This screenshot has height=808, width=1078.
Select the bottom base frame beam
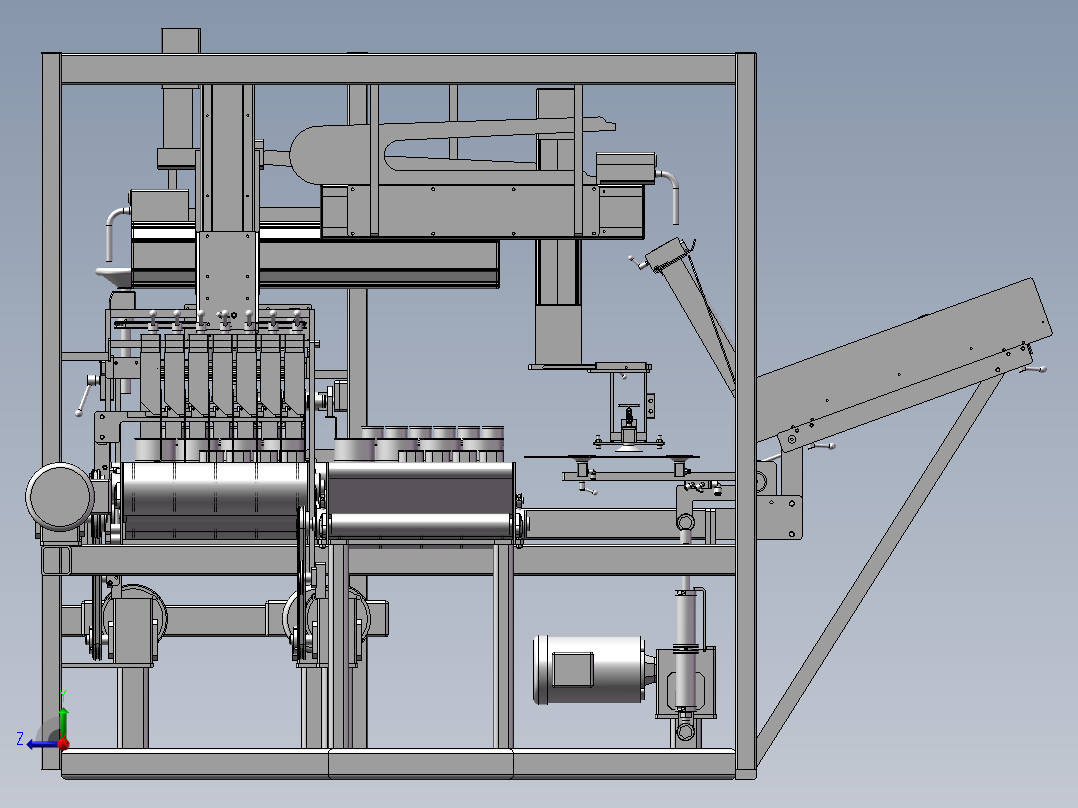click(398, 763)
